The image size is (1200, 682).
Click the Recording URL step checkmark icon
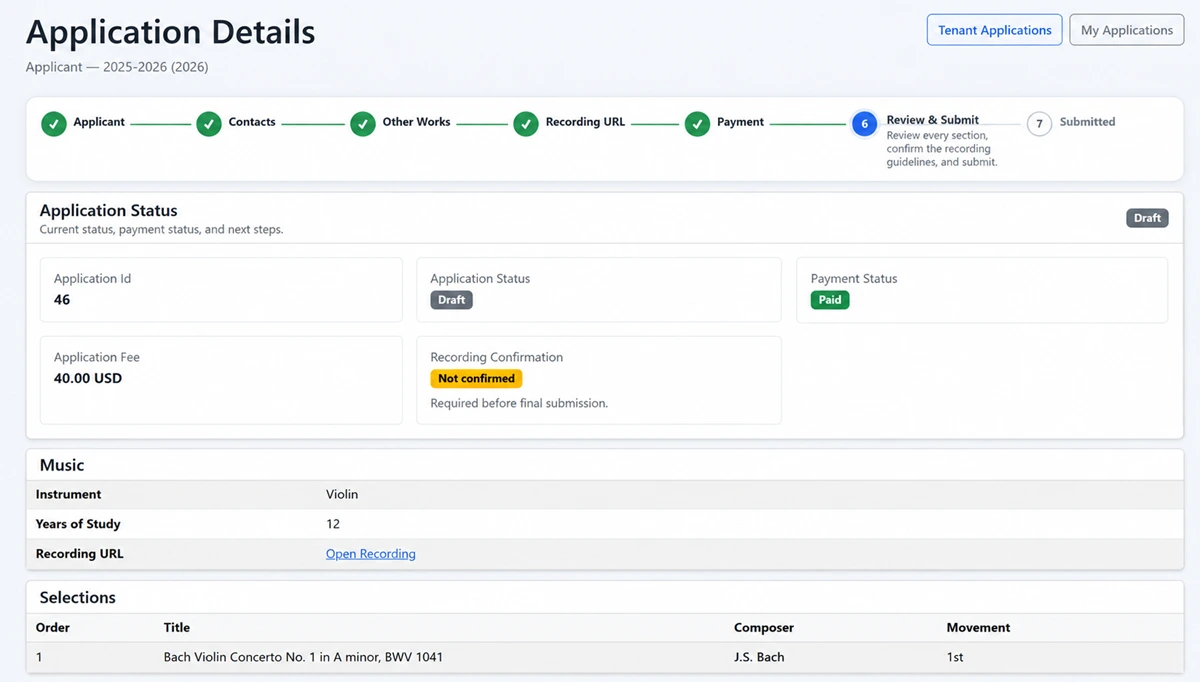point(526,124)
